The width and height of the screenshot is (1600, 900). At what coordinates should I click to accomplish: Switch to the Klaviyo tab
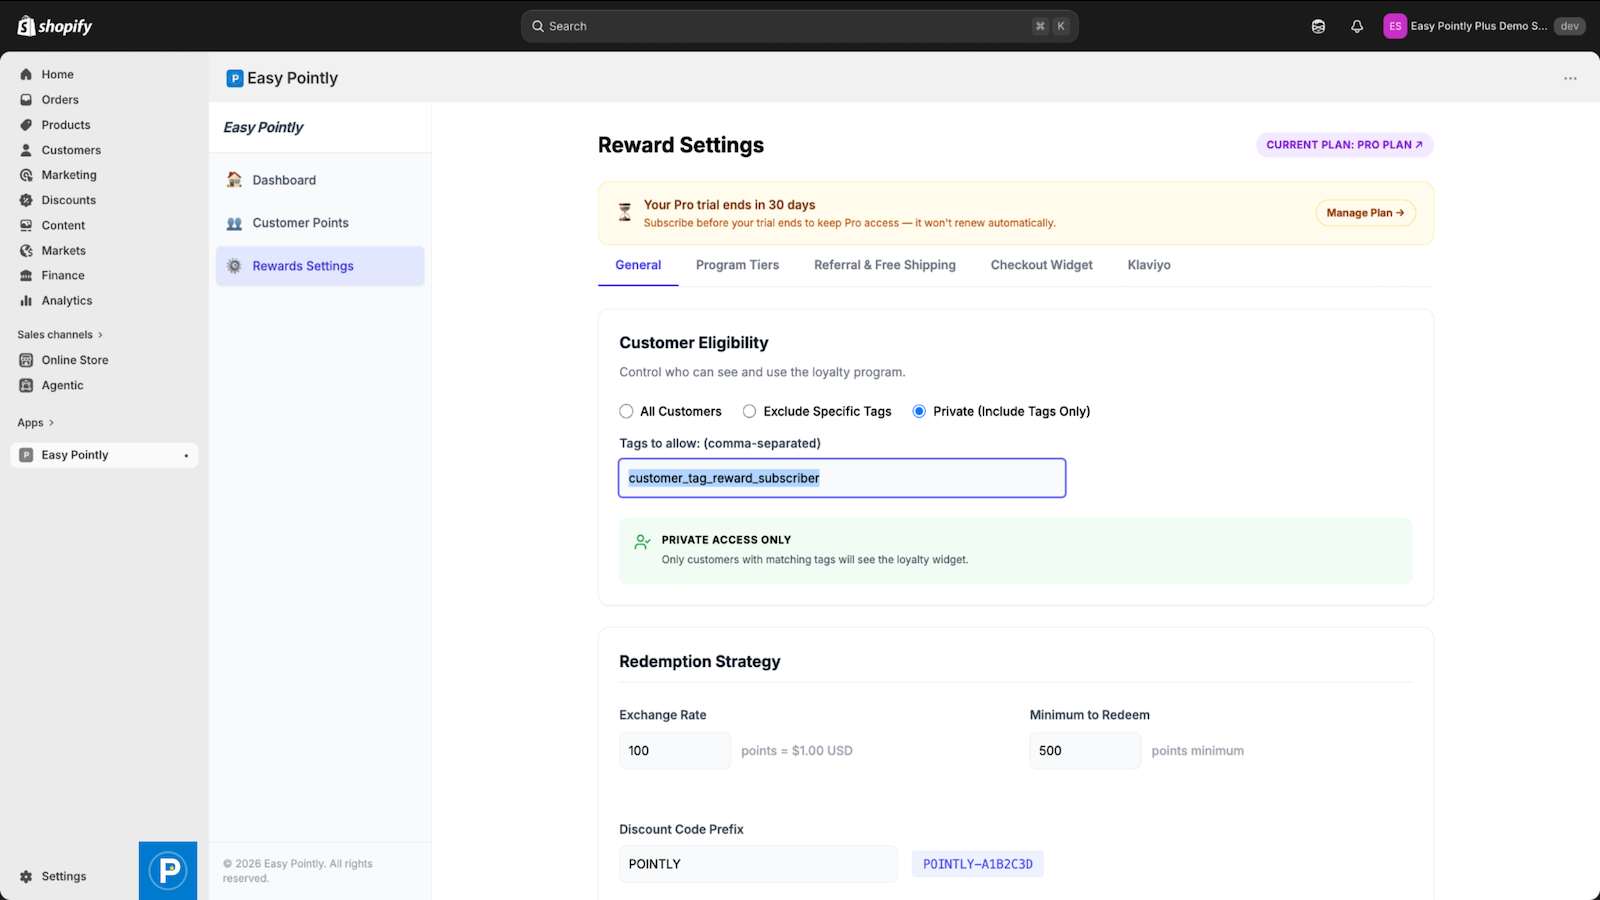(x=1149, y=265)
